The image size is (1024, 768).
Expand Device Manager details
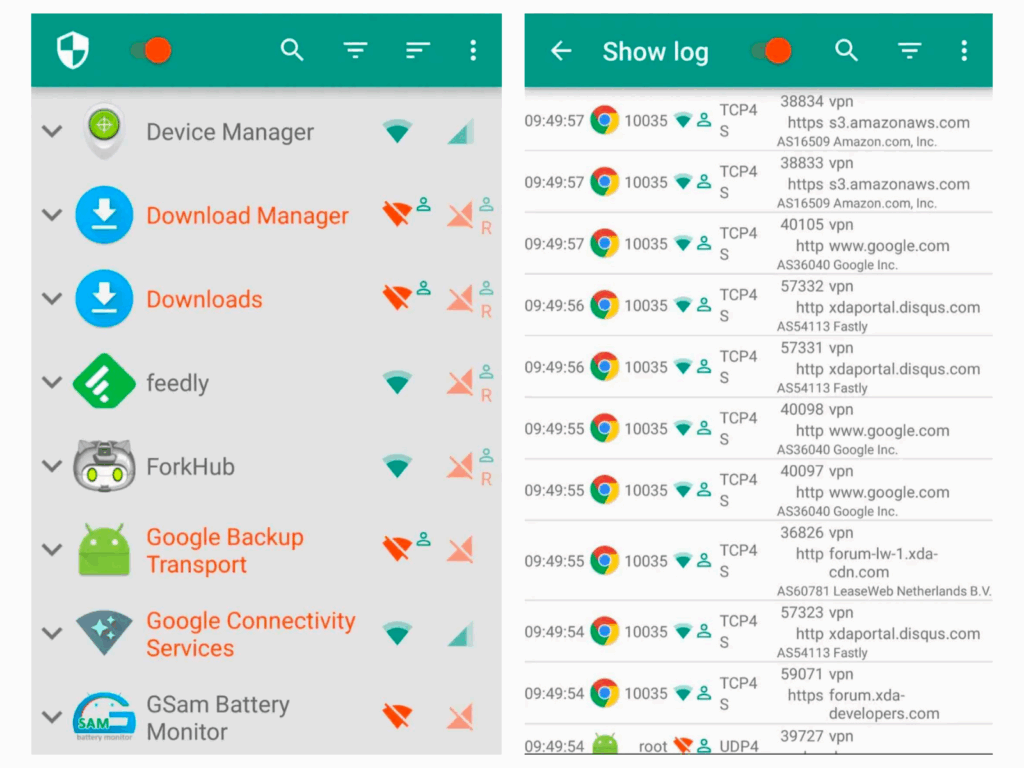click(52, 131)
